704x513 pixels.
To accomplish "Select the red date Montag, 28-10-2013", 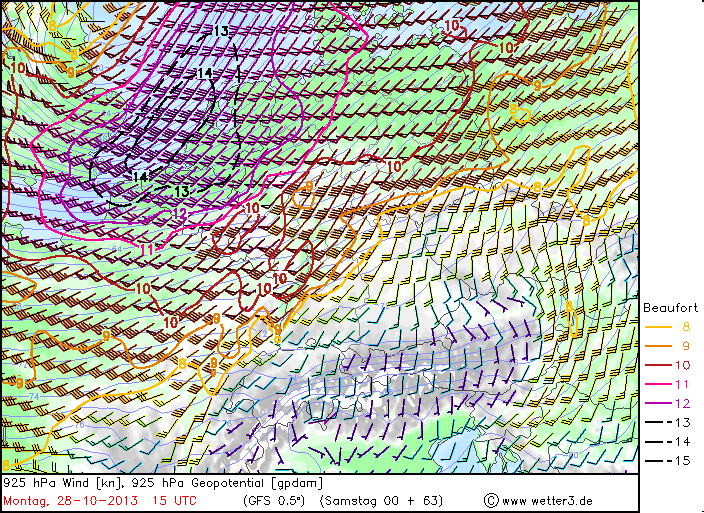I will pos(70,501).
